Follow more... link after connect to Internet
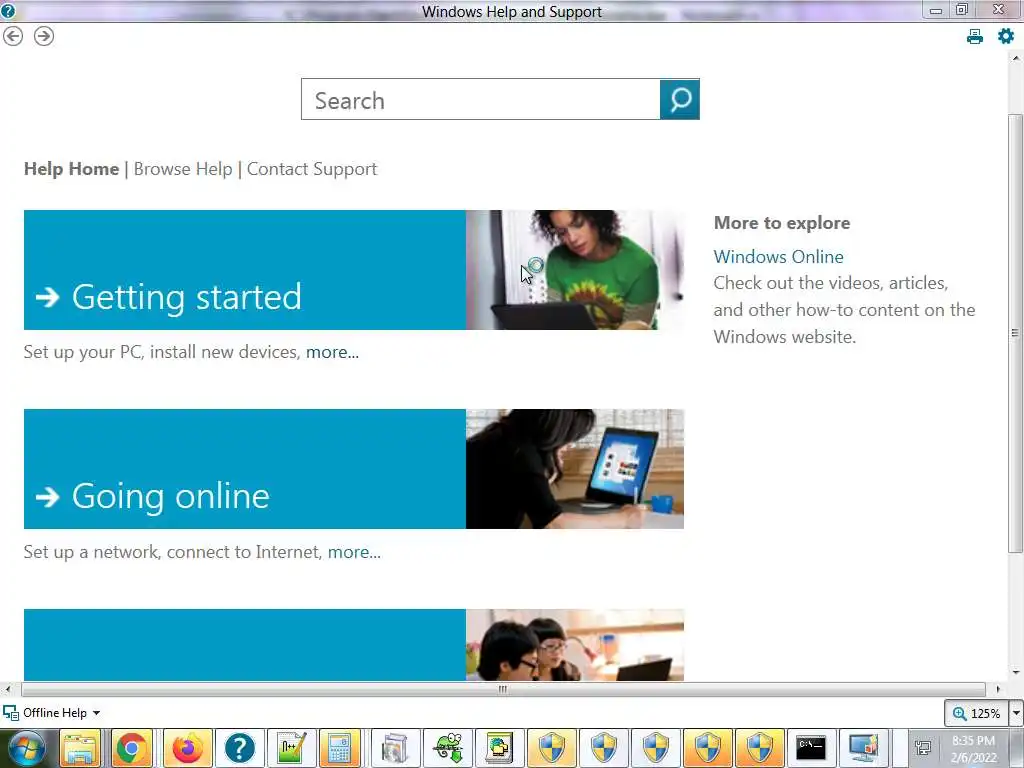 354,552
